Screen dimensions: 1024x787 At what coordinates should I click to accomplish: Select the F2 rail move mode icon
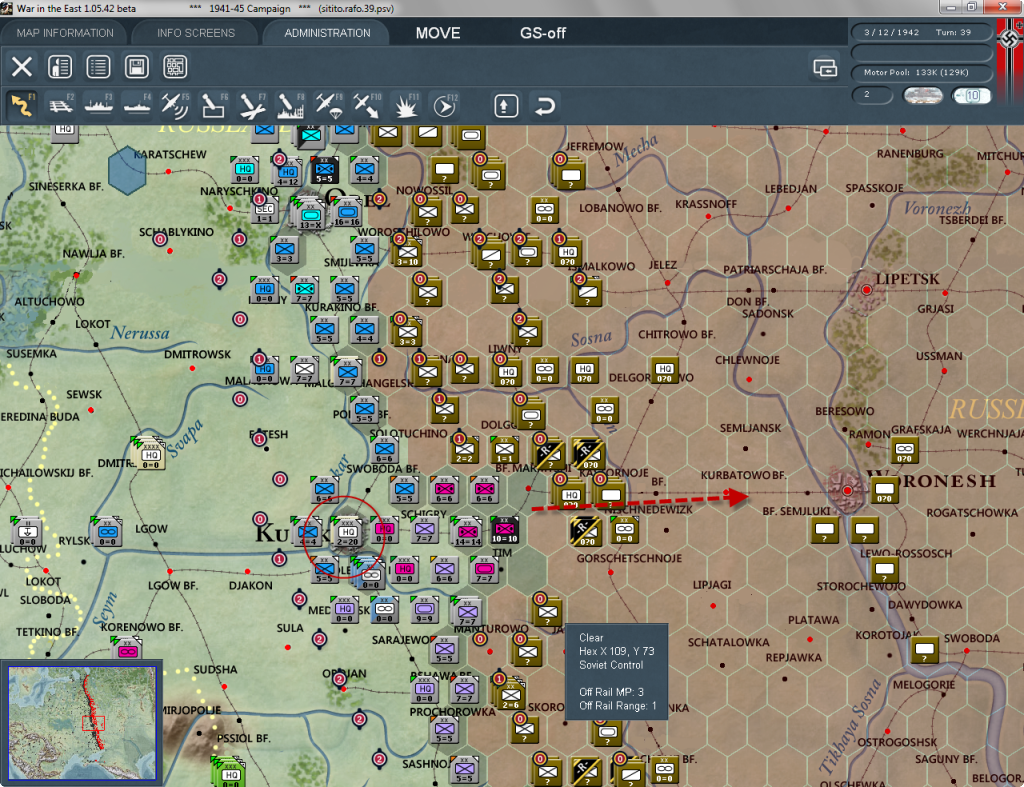click(61, 105)
